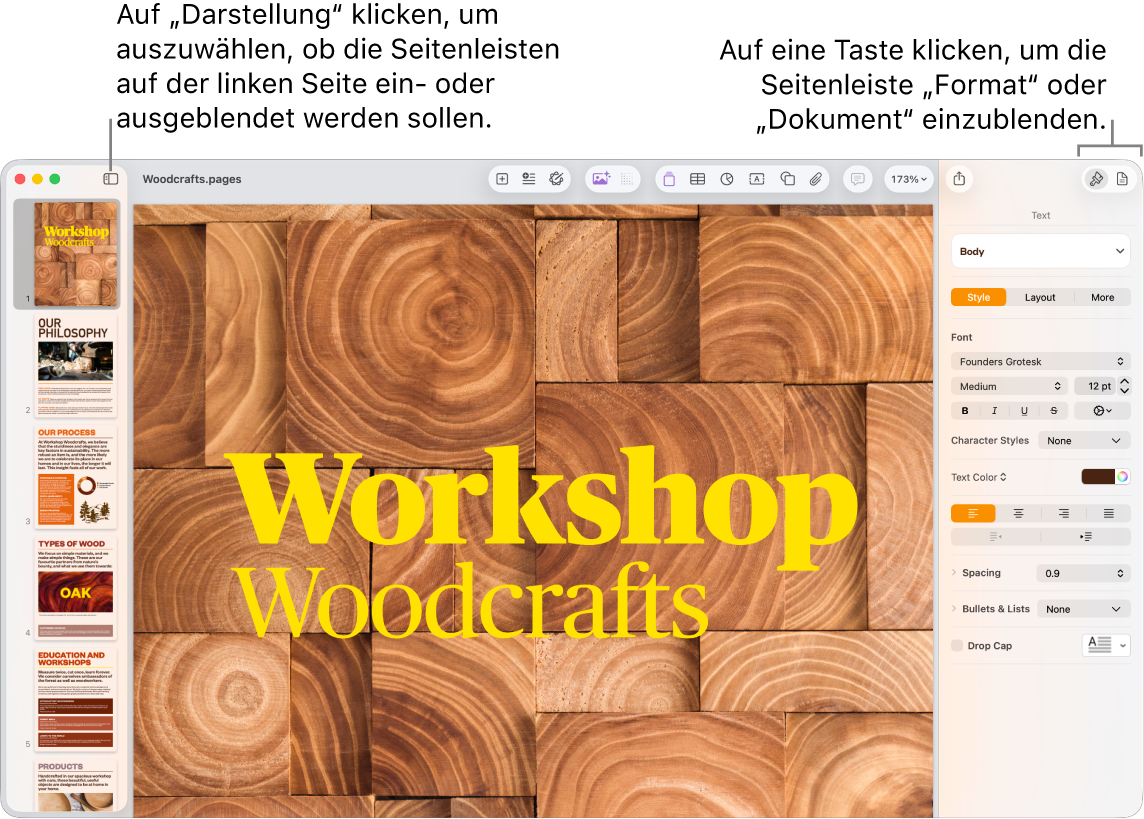Image resolution: width=1144 pixels, height=819 pixels.
Task: Open advanced text options gear menu
Action: point(1102,411)
